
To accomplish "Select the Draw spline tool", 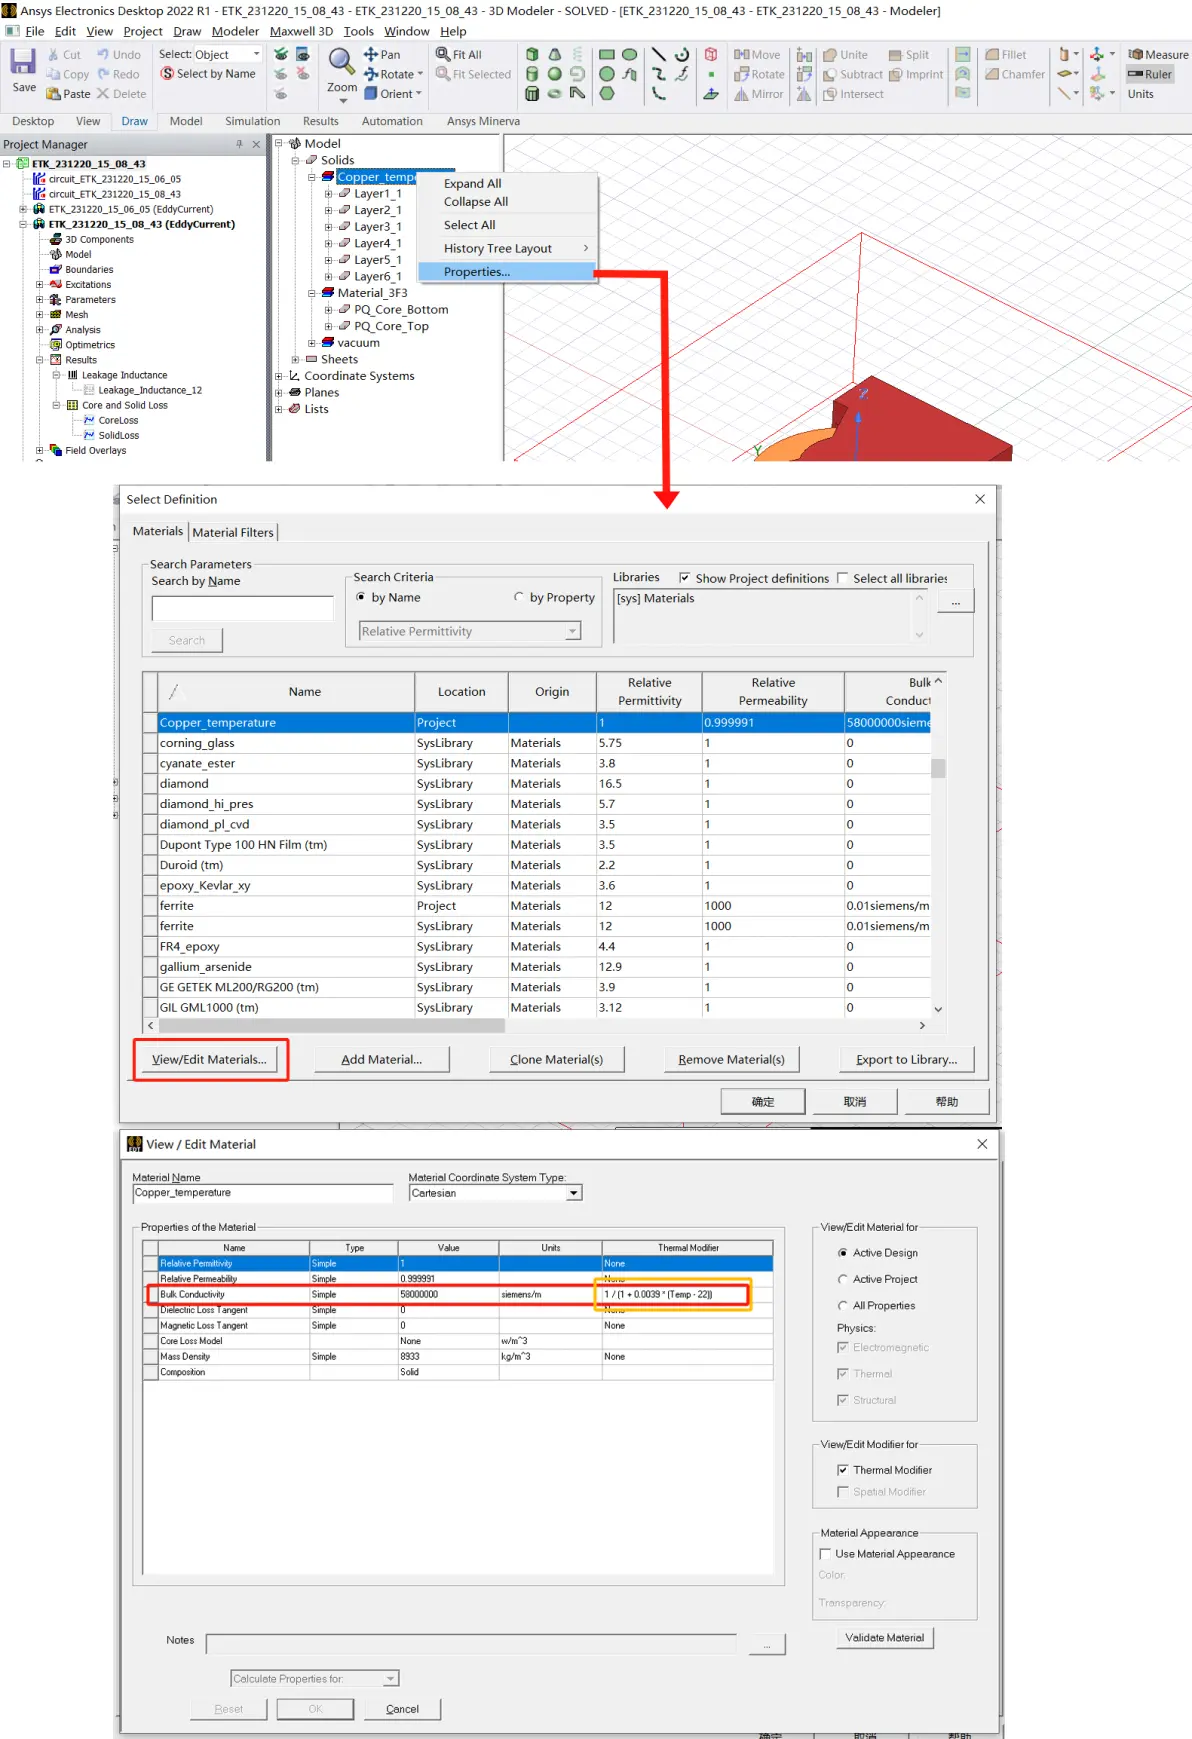I will pos(659,74).
